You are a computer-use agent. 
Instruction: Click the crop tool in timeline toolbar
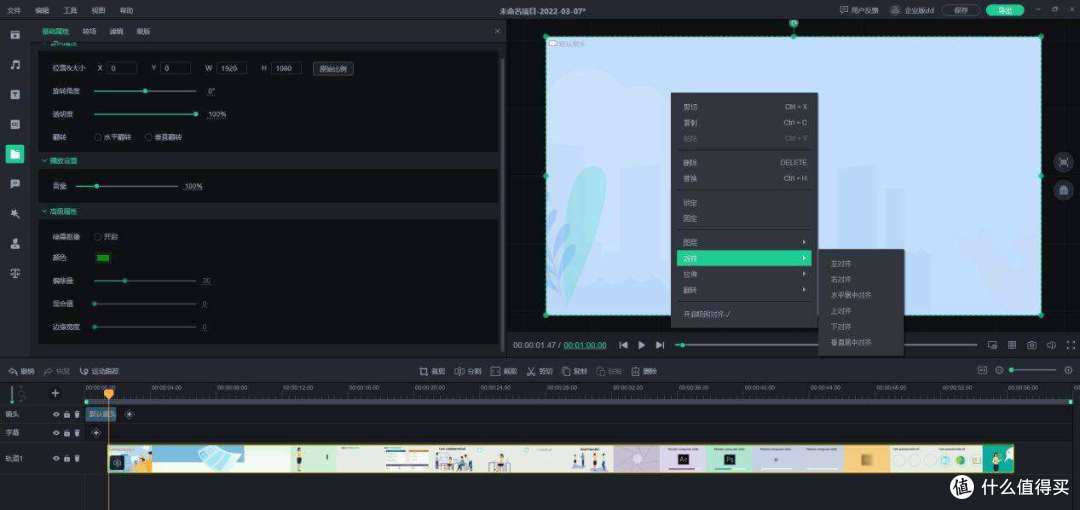[x=432, y=371]
